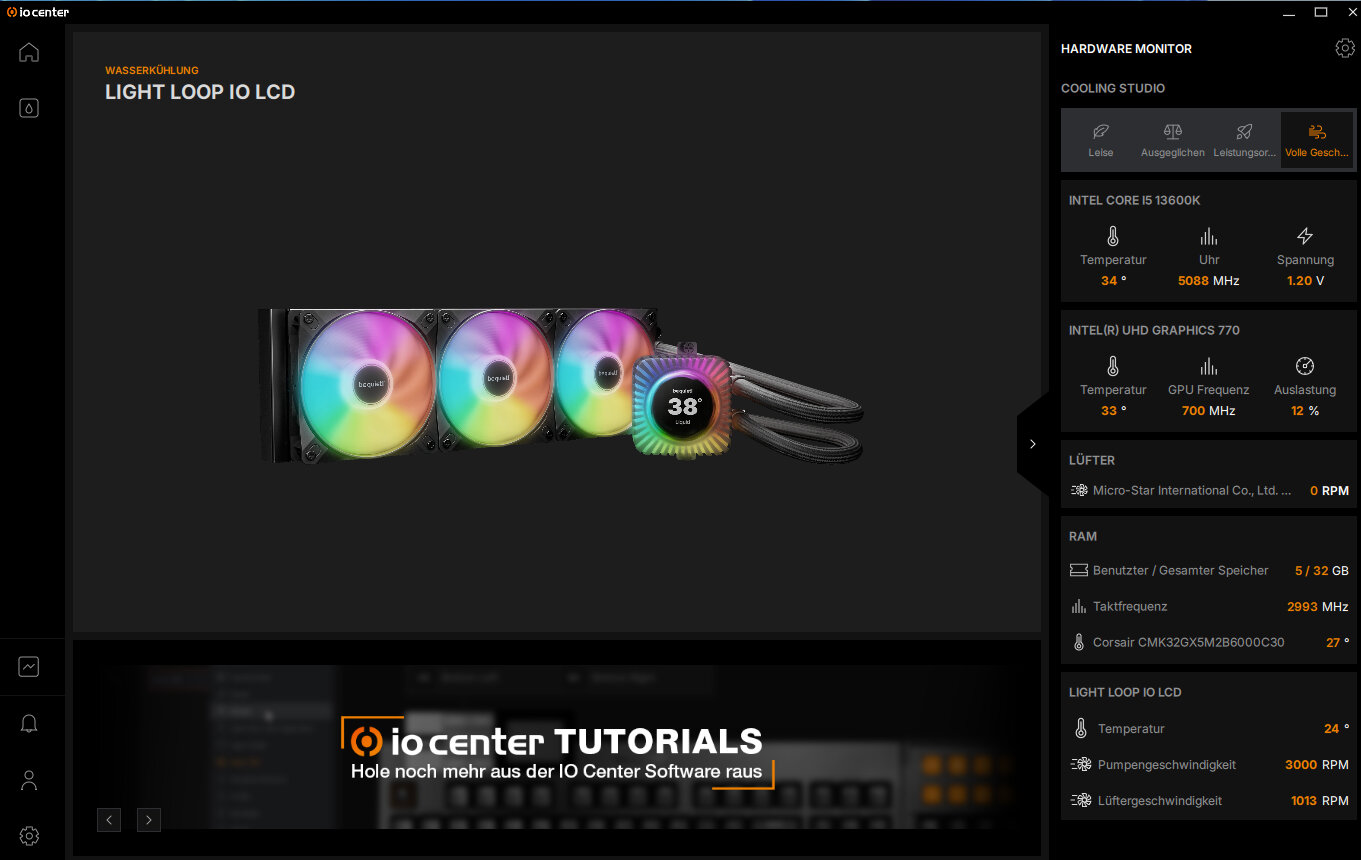The image size is (1361, 860).
Task: Go to previous tutorial banner slide
Action: point(109,820)
